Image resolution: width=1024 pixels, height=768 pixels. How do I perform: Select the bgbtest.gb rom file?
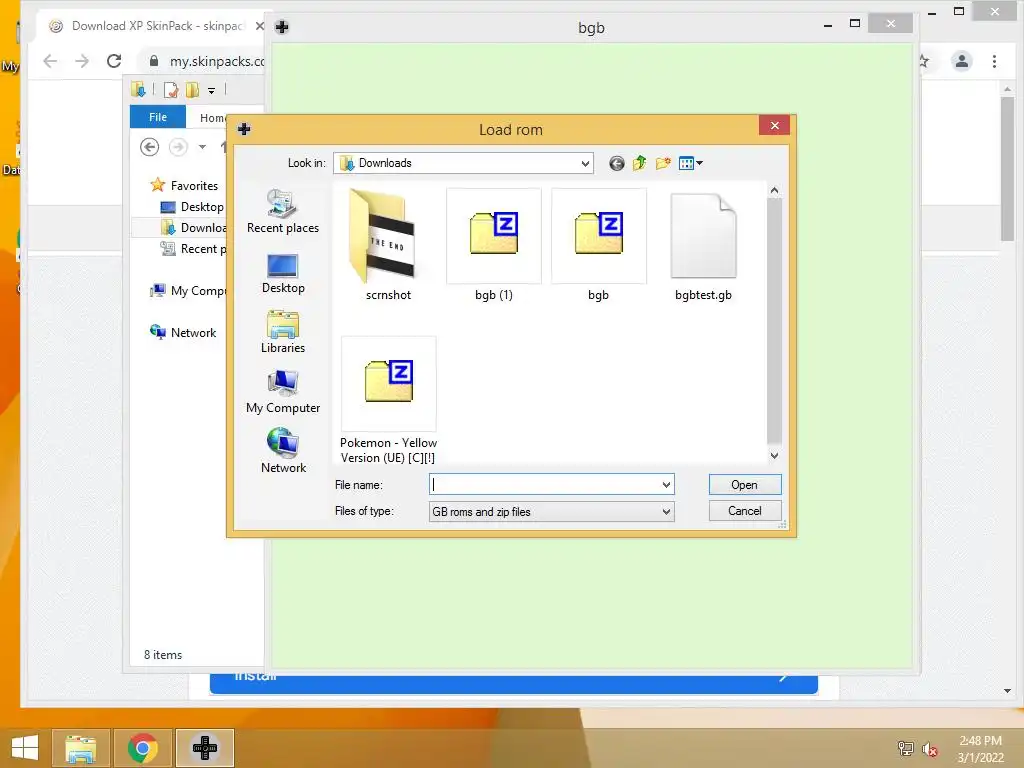coord(703,245)
